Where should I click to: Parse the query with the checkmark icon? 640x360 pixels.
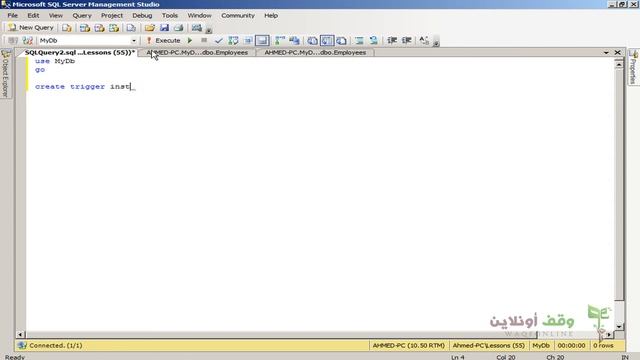(x=218, y=40)
